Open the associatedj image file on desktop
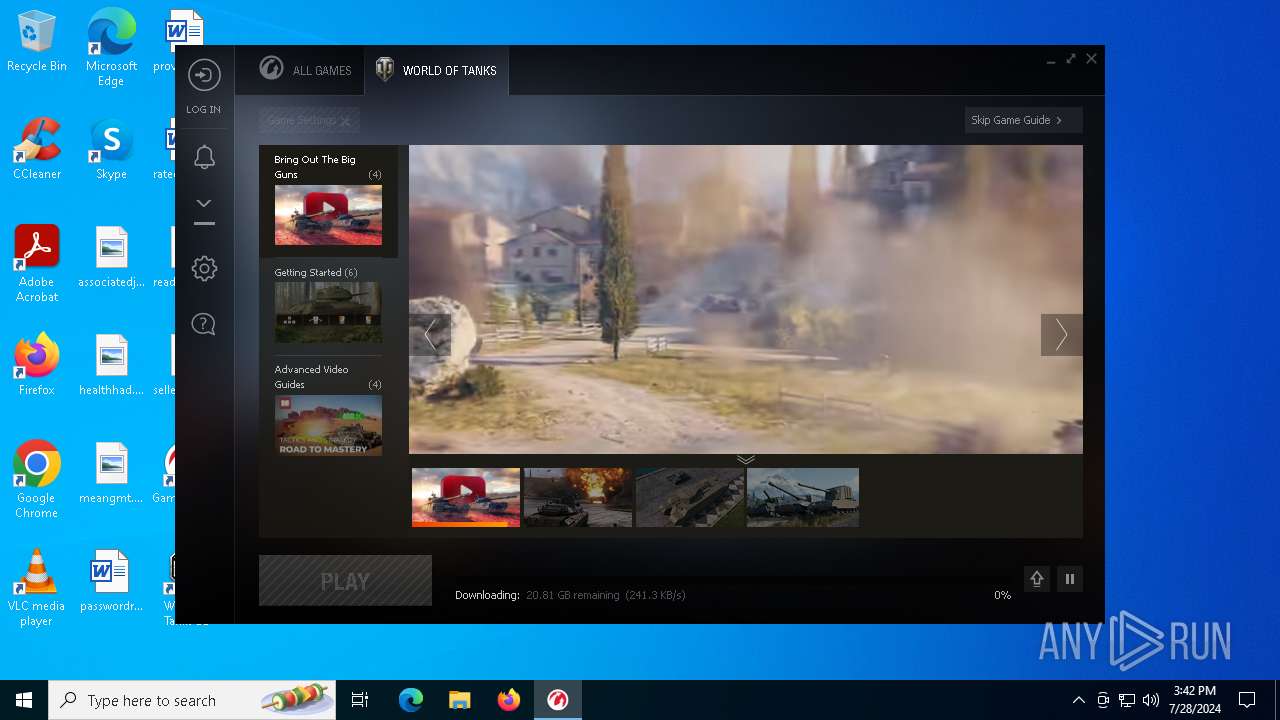 111,258
